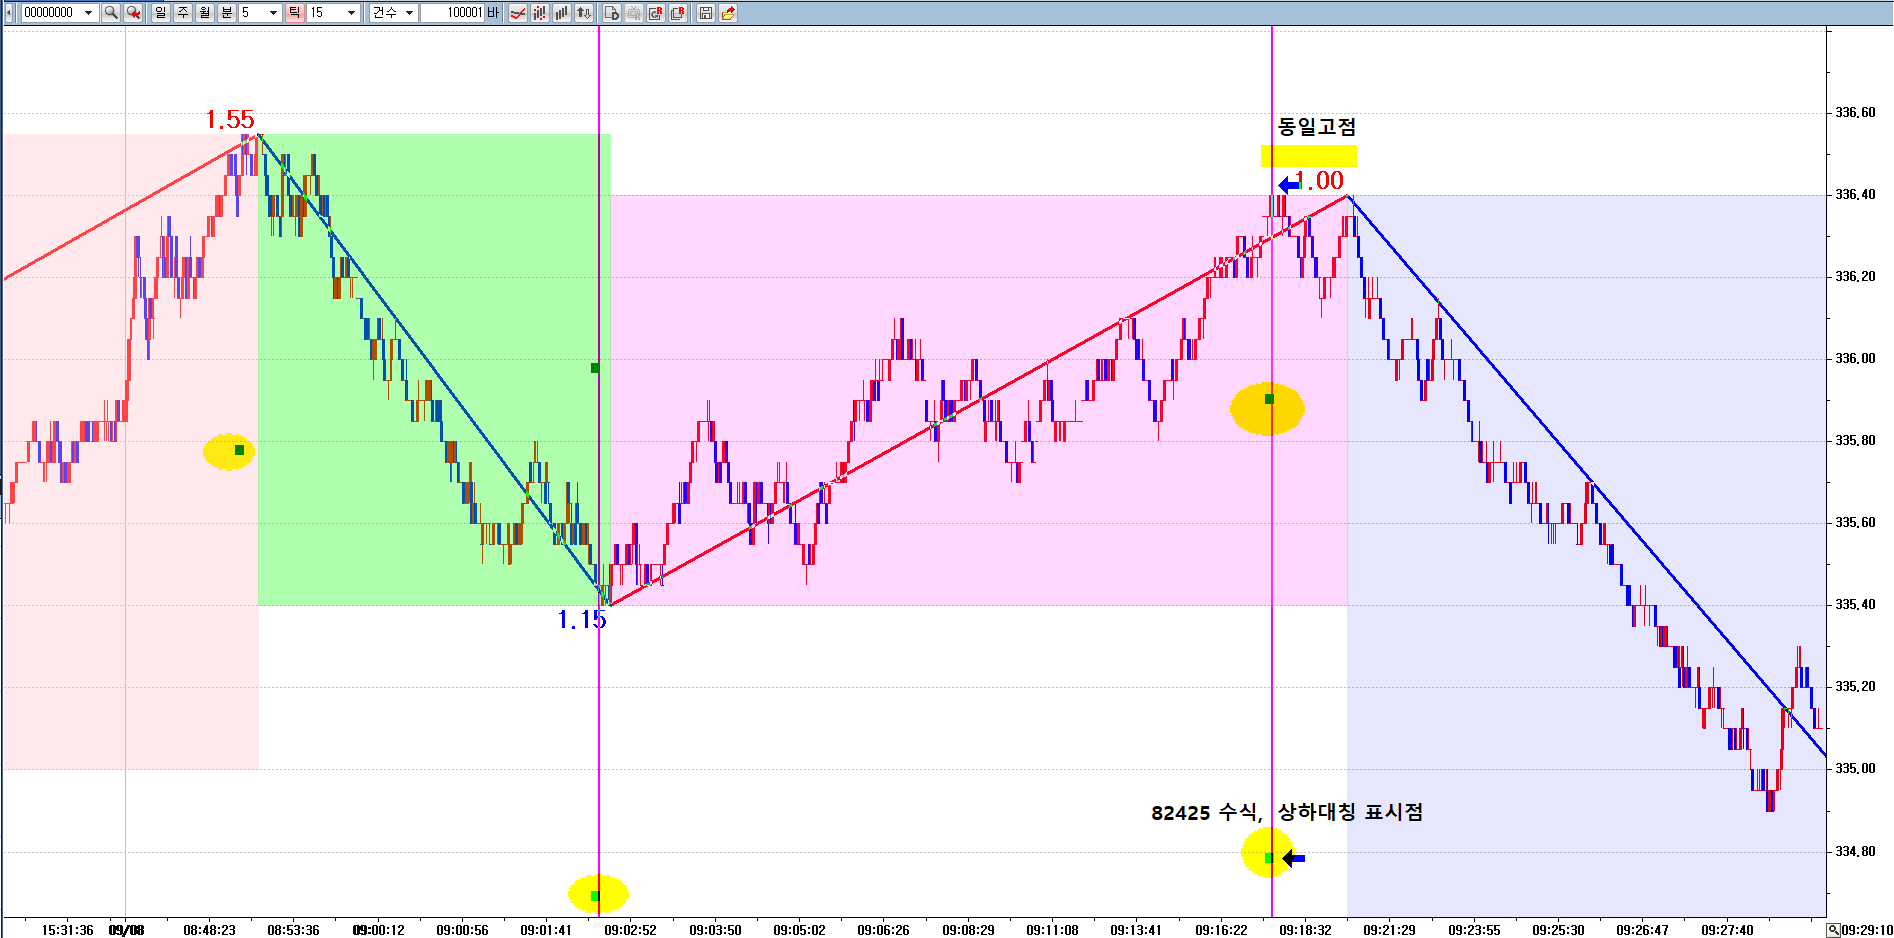
Task: Click the red dotted bar chart icon
Action: click(x=540, y=13)
